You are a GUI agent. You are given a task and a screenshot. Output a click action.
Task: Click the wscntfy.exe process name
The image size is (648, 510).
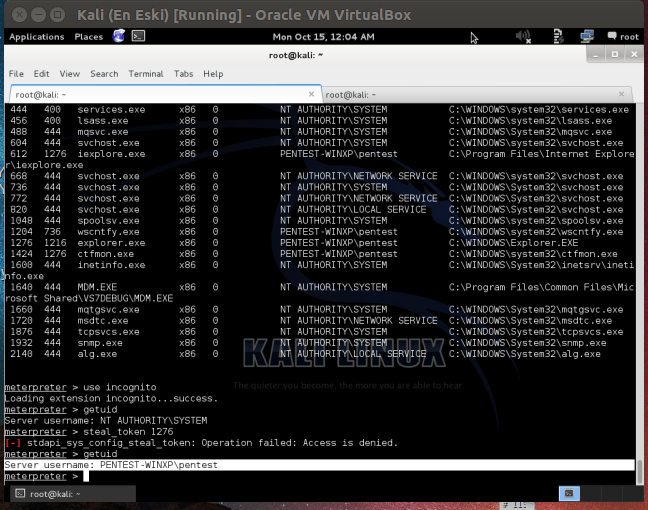(108, 231)
